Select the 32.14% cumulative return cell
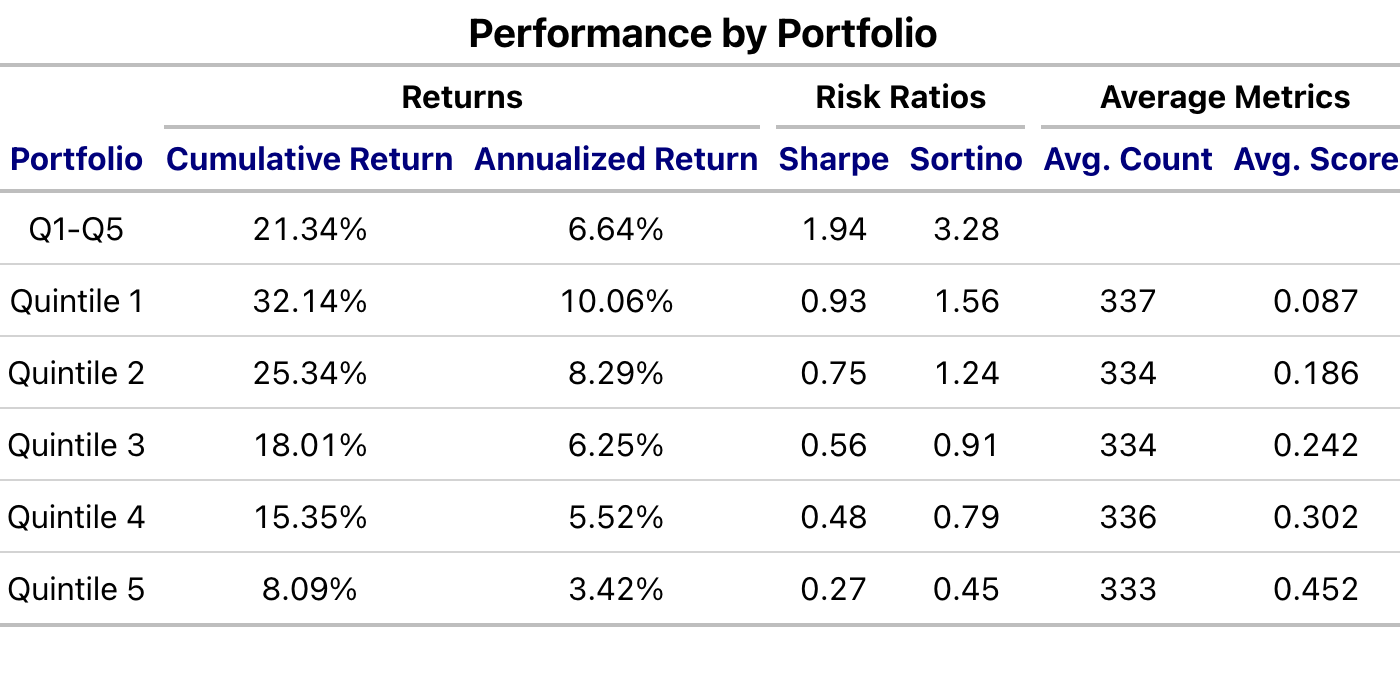Viewport: 1400px width, 700px height. coord(309,301)
